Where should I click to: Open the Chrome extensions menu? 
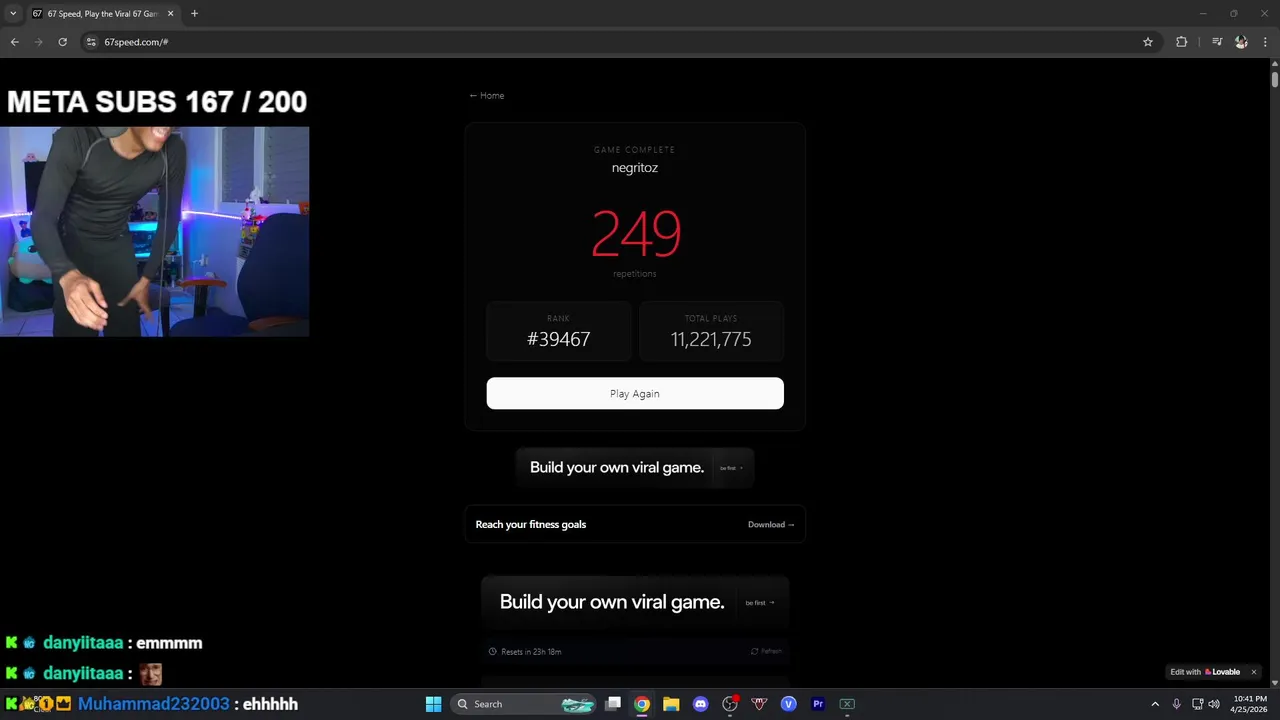pyautogui.click(x=1181, y=42)
